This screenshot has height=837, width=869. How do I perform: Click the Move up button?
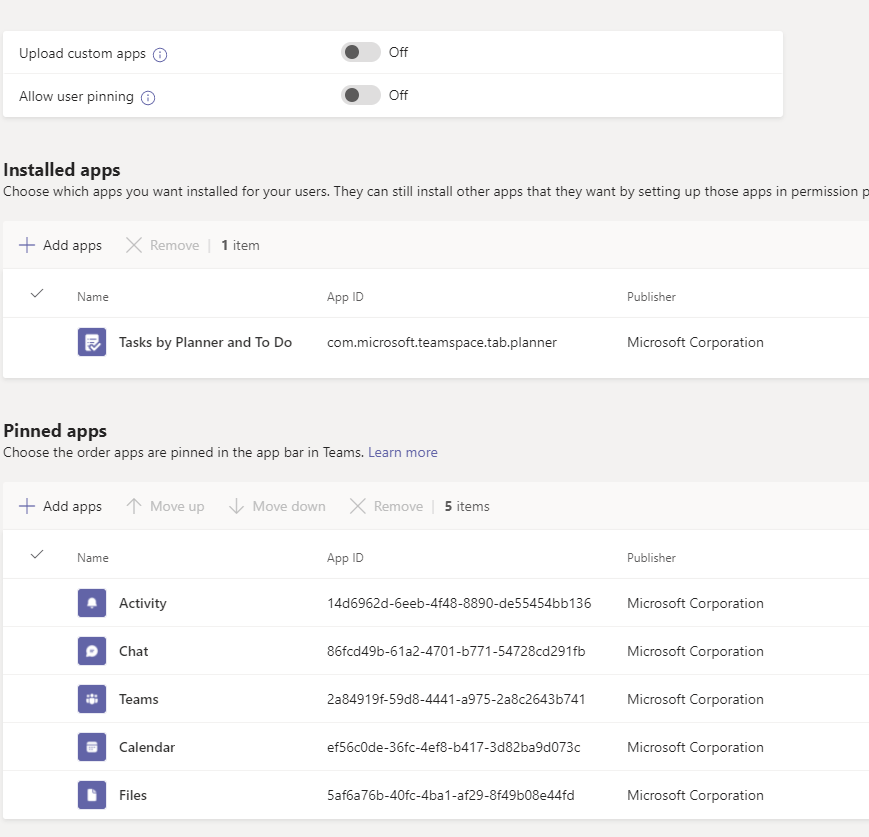(x=165, y=506)
